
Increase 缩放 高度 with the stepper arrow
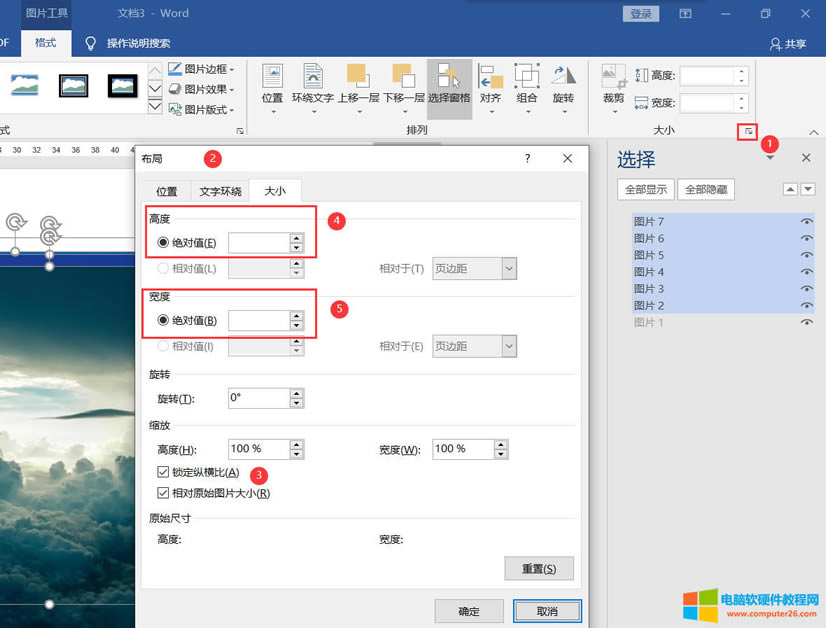coord(296,444)
